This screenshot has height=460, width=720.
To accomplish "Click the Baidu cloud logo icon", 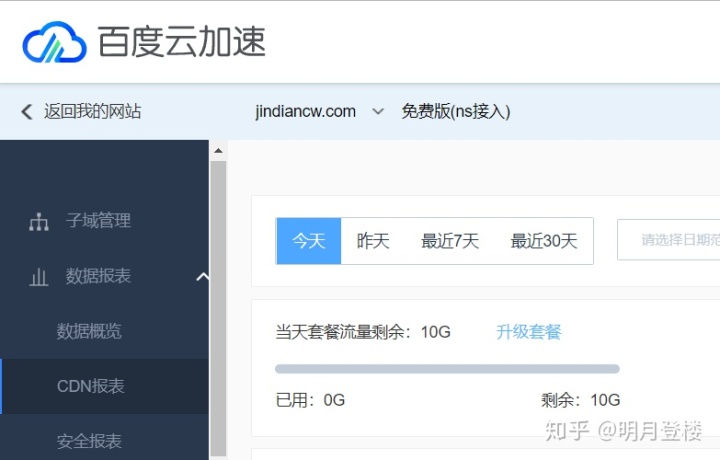I will tap(54, 42).
